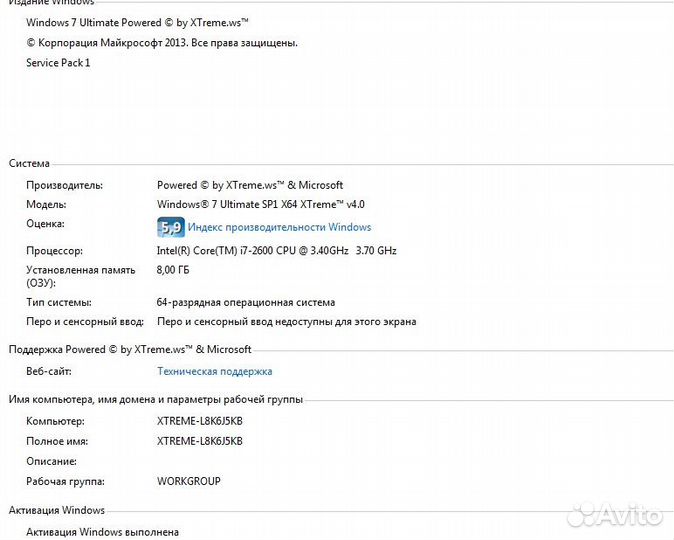Viewport: 674px width, 540px height.
Task: Click the pen and touch input unavailable text
Action: click(286, 322)
